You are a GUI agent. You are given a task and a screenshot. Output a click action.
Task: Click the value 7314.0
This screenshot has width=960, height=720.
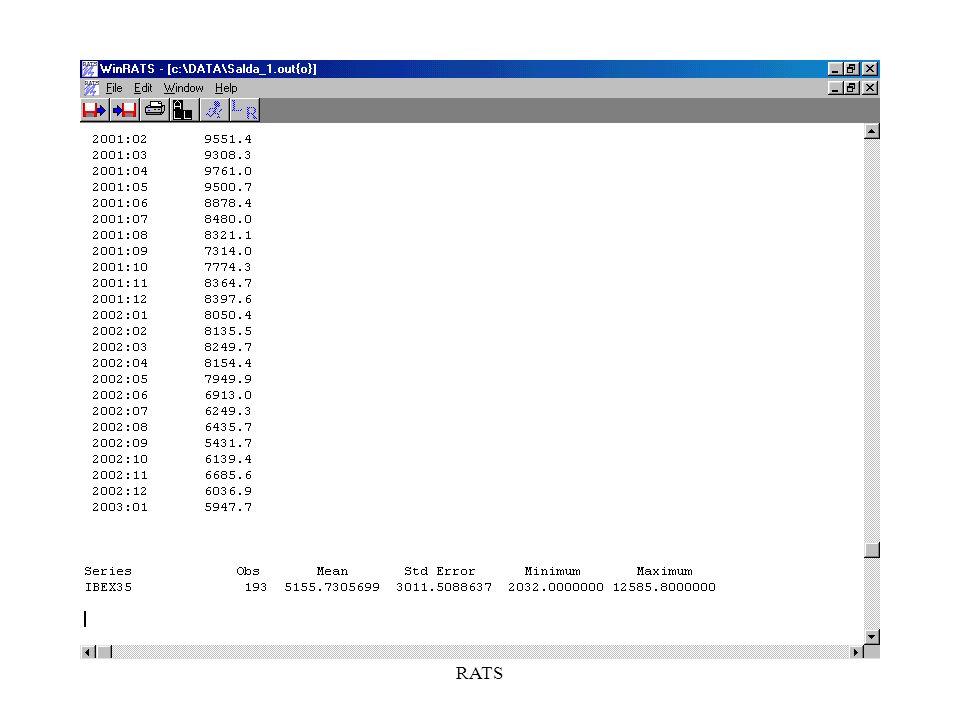point(228,251)
